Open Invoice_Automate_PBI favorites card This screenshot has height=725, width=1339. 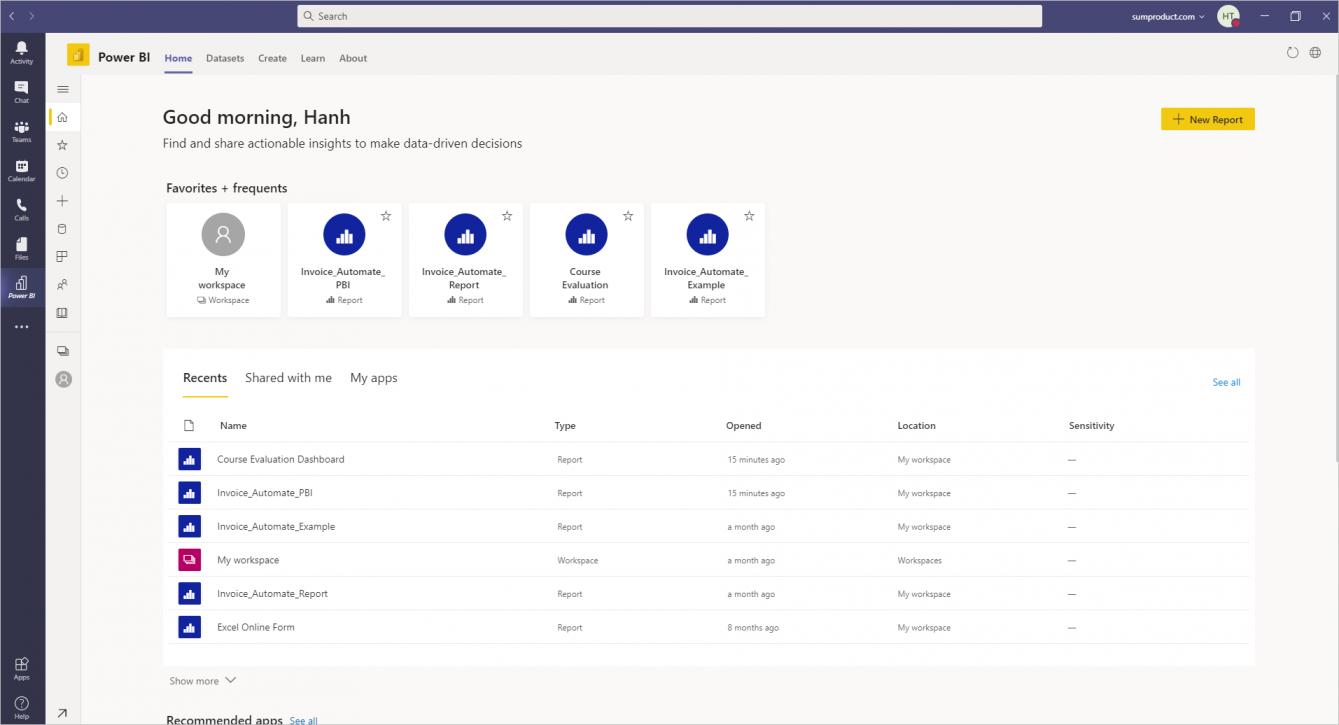(344, 260)
